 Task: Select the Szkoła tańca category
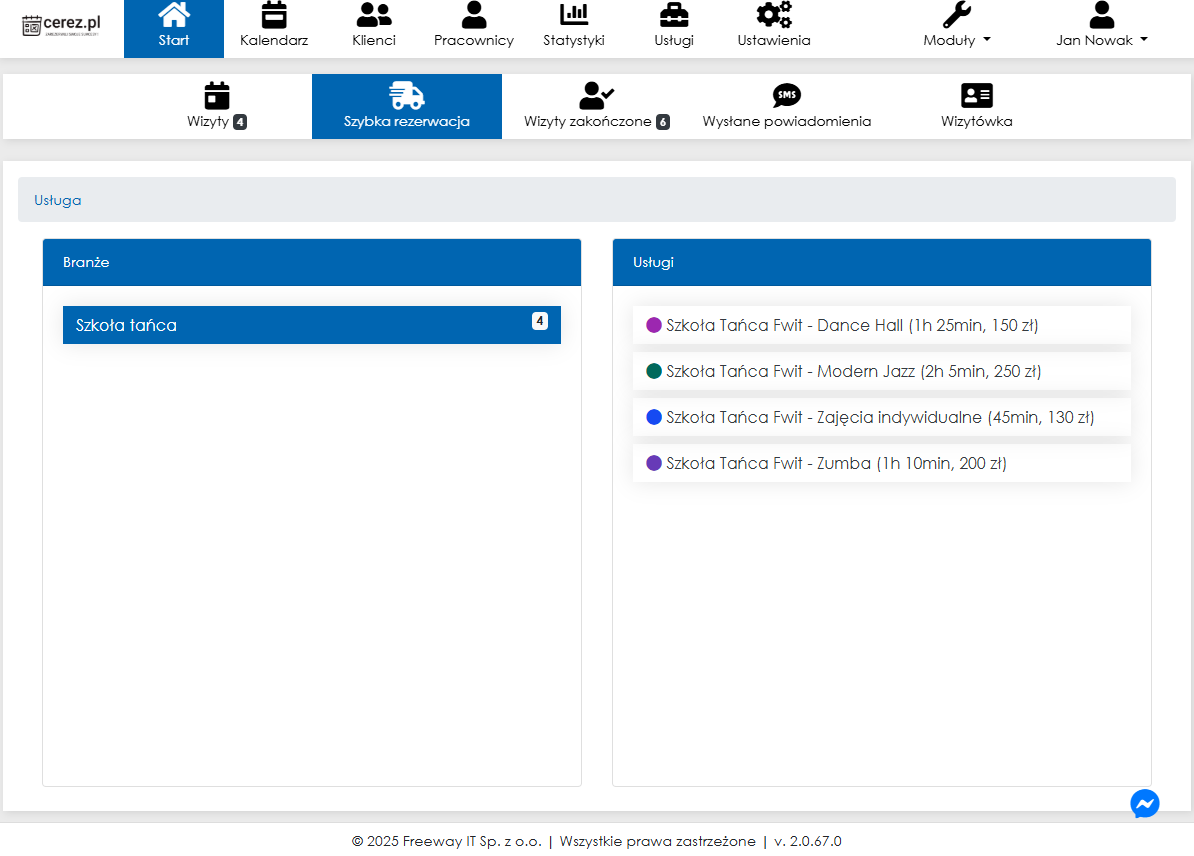[x=311, y=325]
